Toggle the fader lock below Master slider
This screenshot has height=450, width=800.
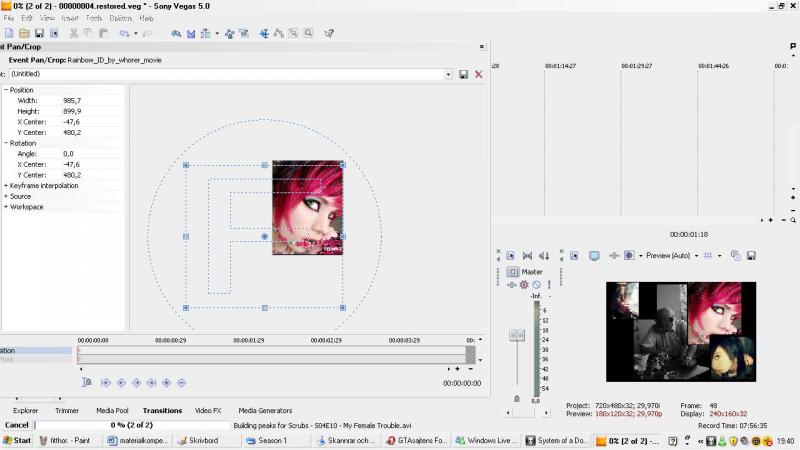pos(516,398)
